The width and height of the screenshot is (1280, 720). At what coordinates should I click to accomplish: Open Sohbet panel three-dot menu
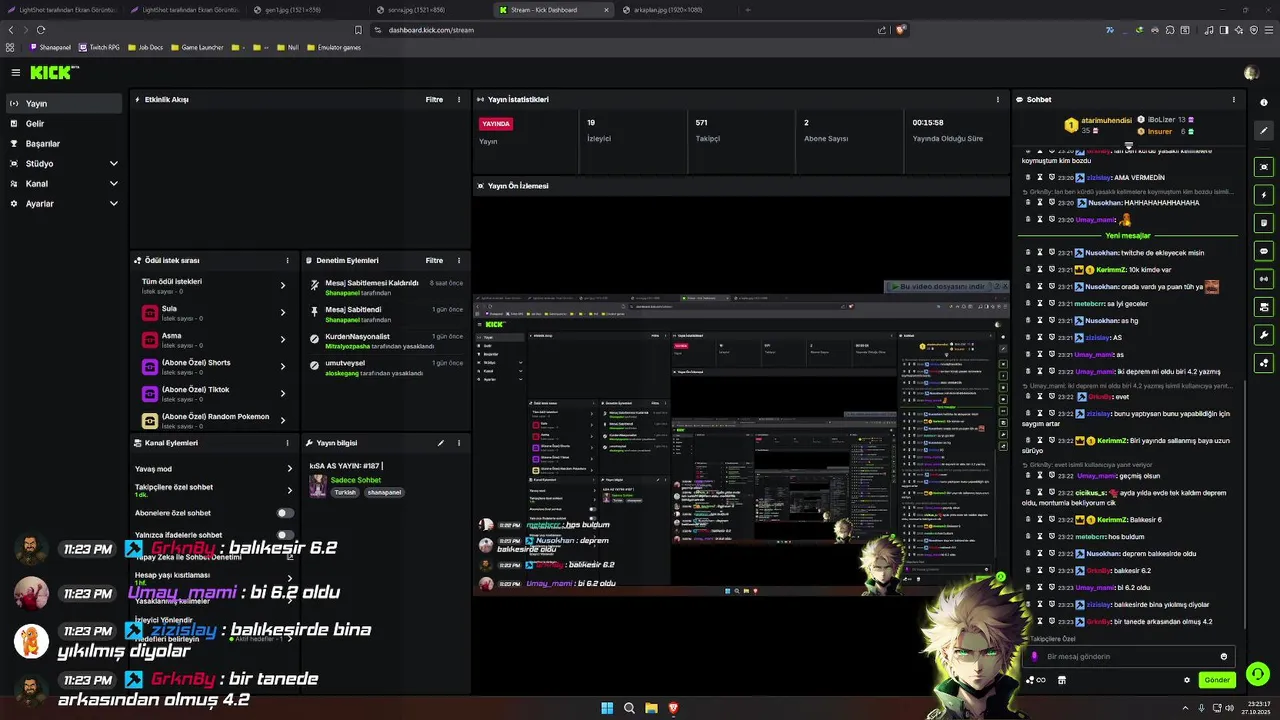(x=1233, y=100)
